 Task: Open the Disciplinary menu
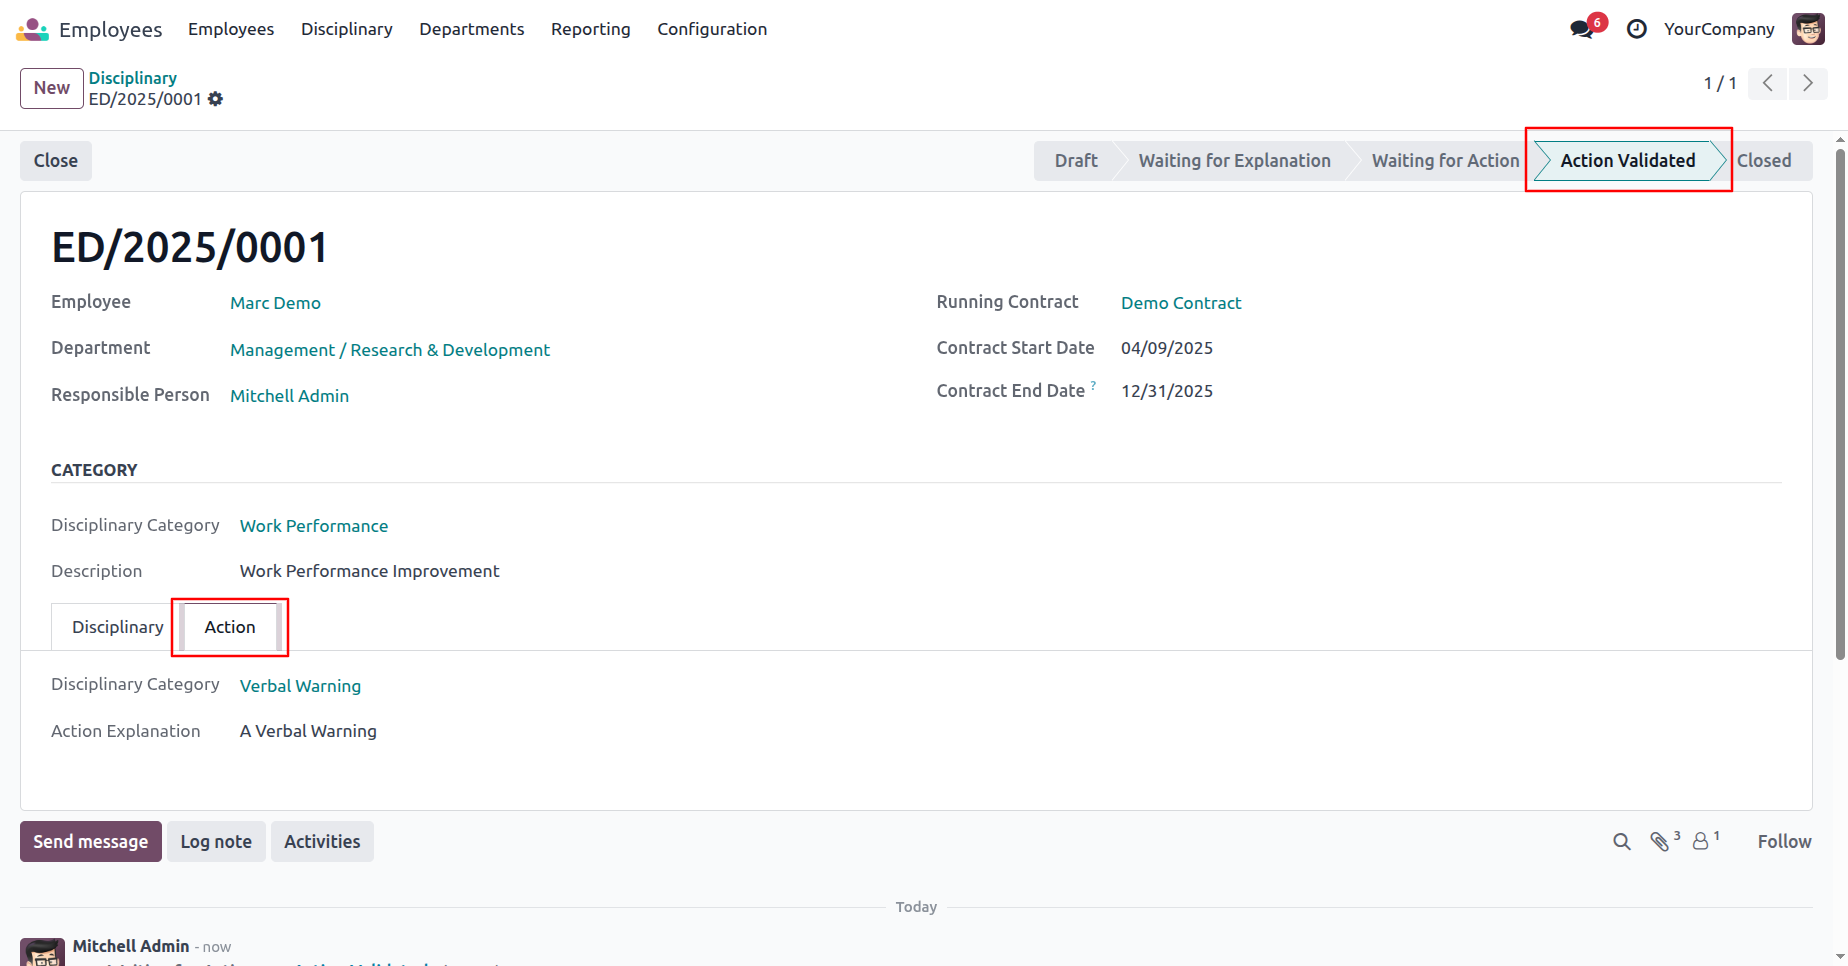347,29
